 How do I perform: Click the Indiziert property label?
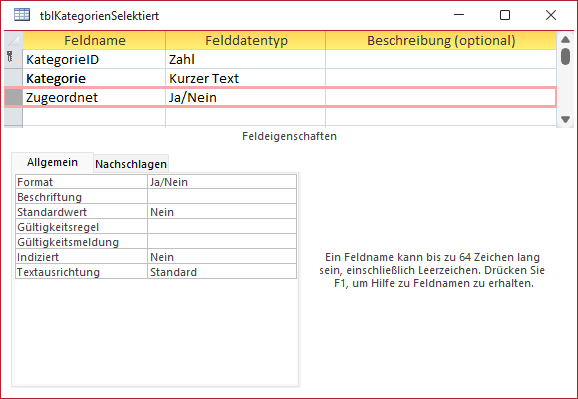tap(81, 257)
